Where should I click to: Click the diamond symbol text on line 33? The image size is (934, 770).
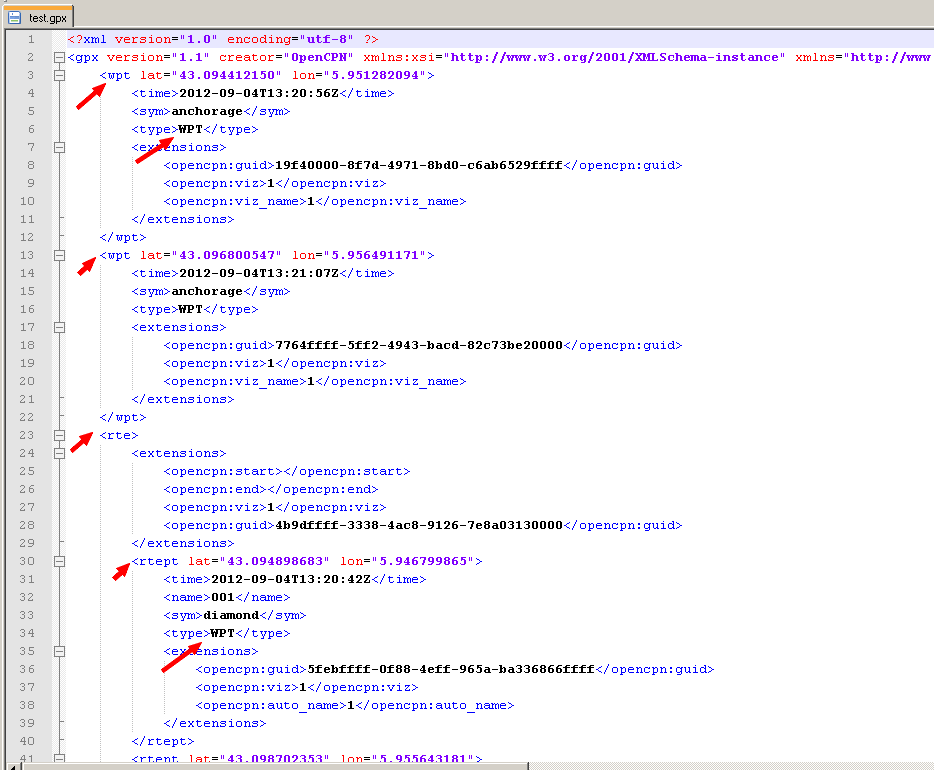coord(231,615)
